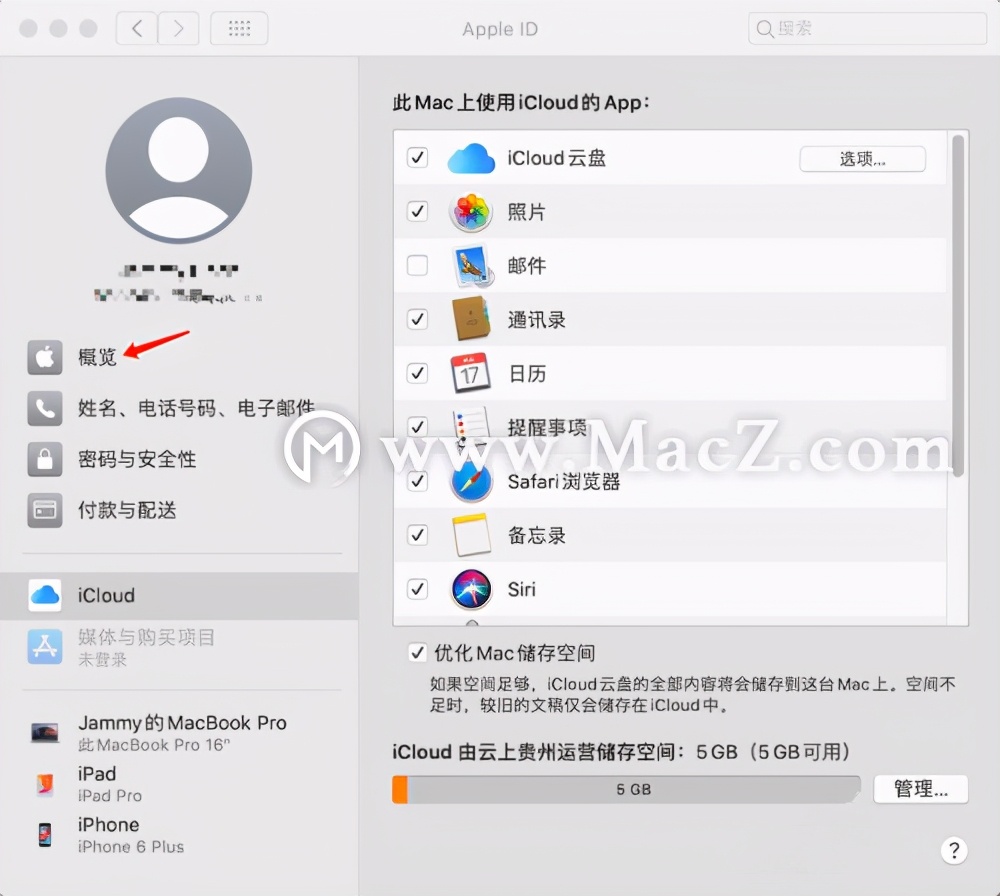The width and height of the screenshot is (1000, 896).
Task: Select the Mail app icon
Action: (x=470, y=266)
